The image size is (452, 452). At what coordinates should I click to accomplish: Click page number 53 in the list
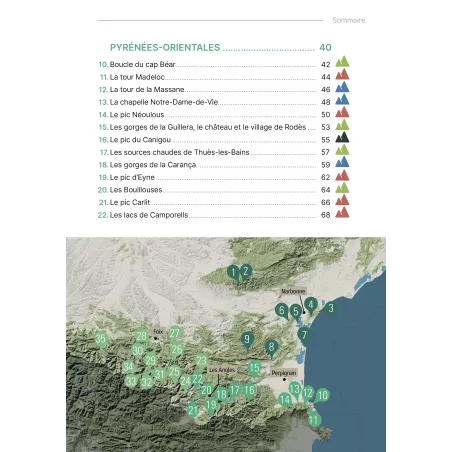[x=326, y=127]
